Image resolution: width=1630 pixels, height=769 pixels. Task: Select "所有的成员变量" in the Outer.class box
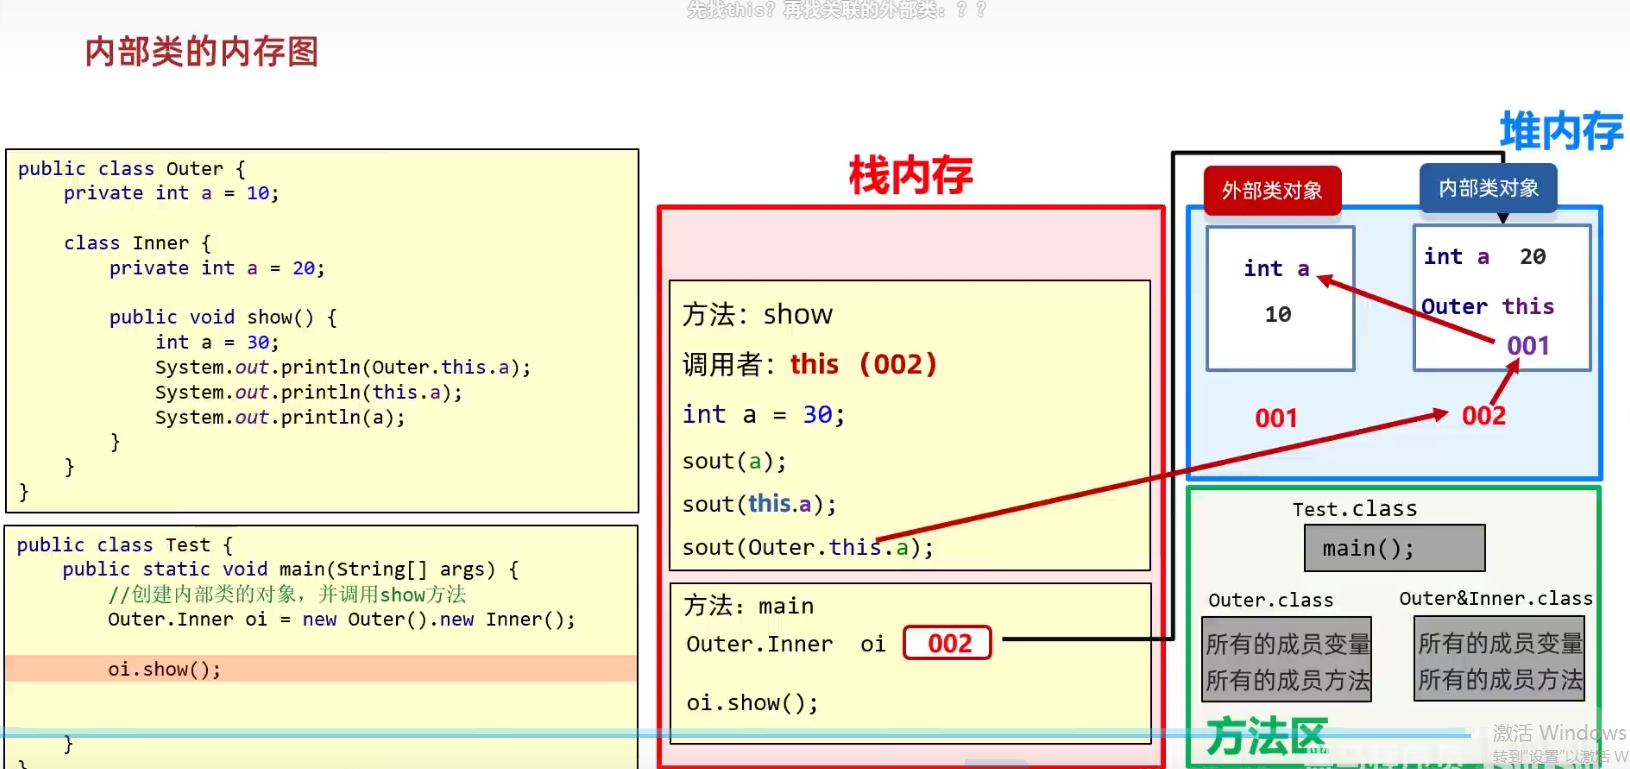[1288, 644]
